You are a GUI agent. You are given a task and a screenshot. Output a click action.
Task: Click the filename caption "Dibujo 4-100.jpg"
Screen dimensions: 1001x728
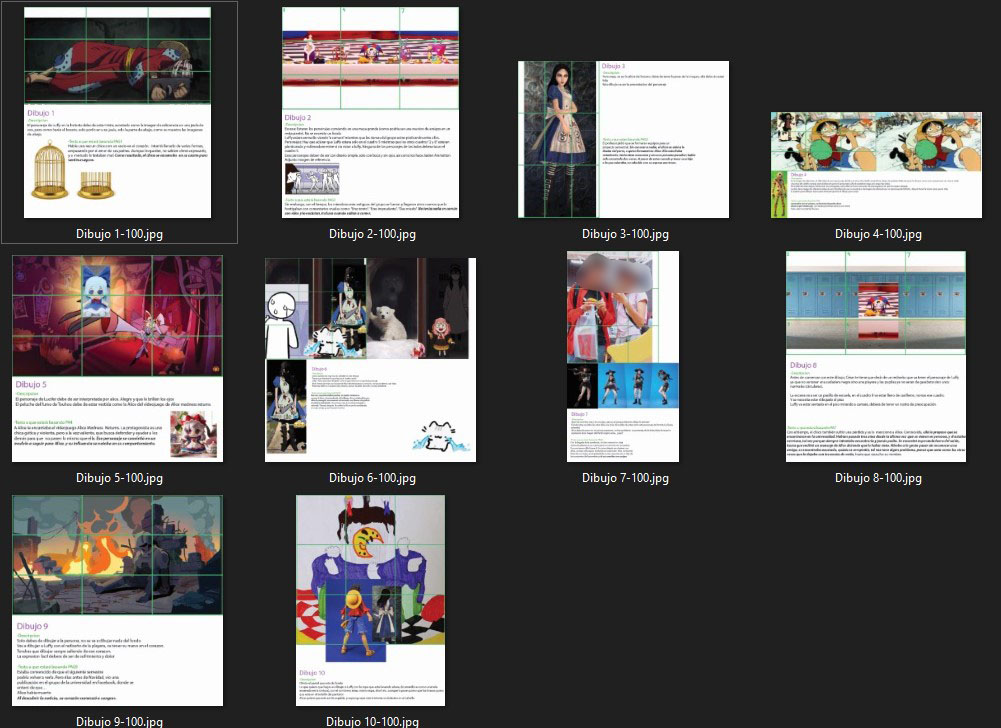click(878, 234)
